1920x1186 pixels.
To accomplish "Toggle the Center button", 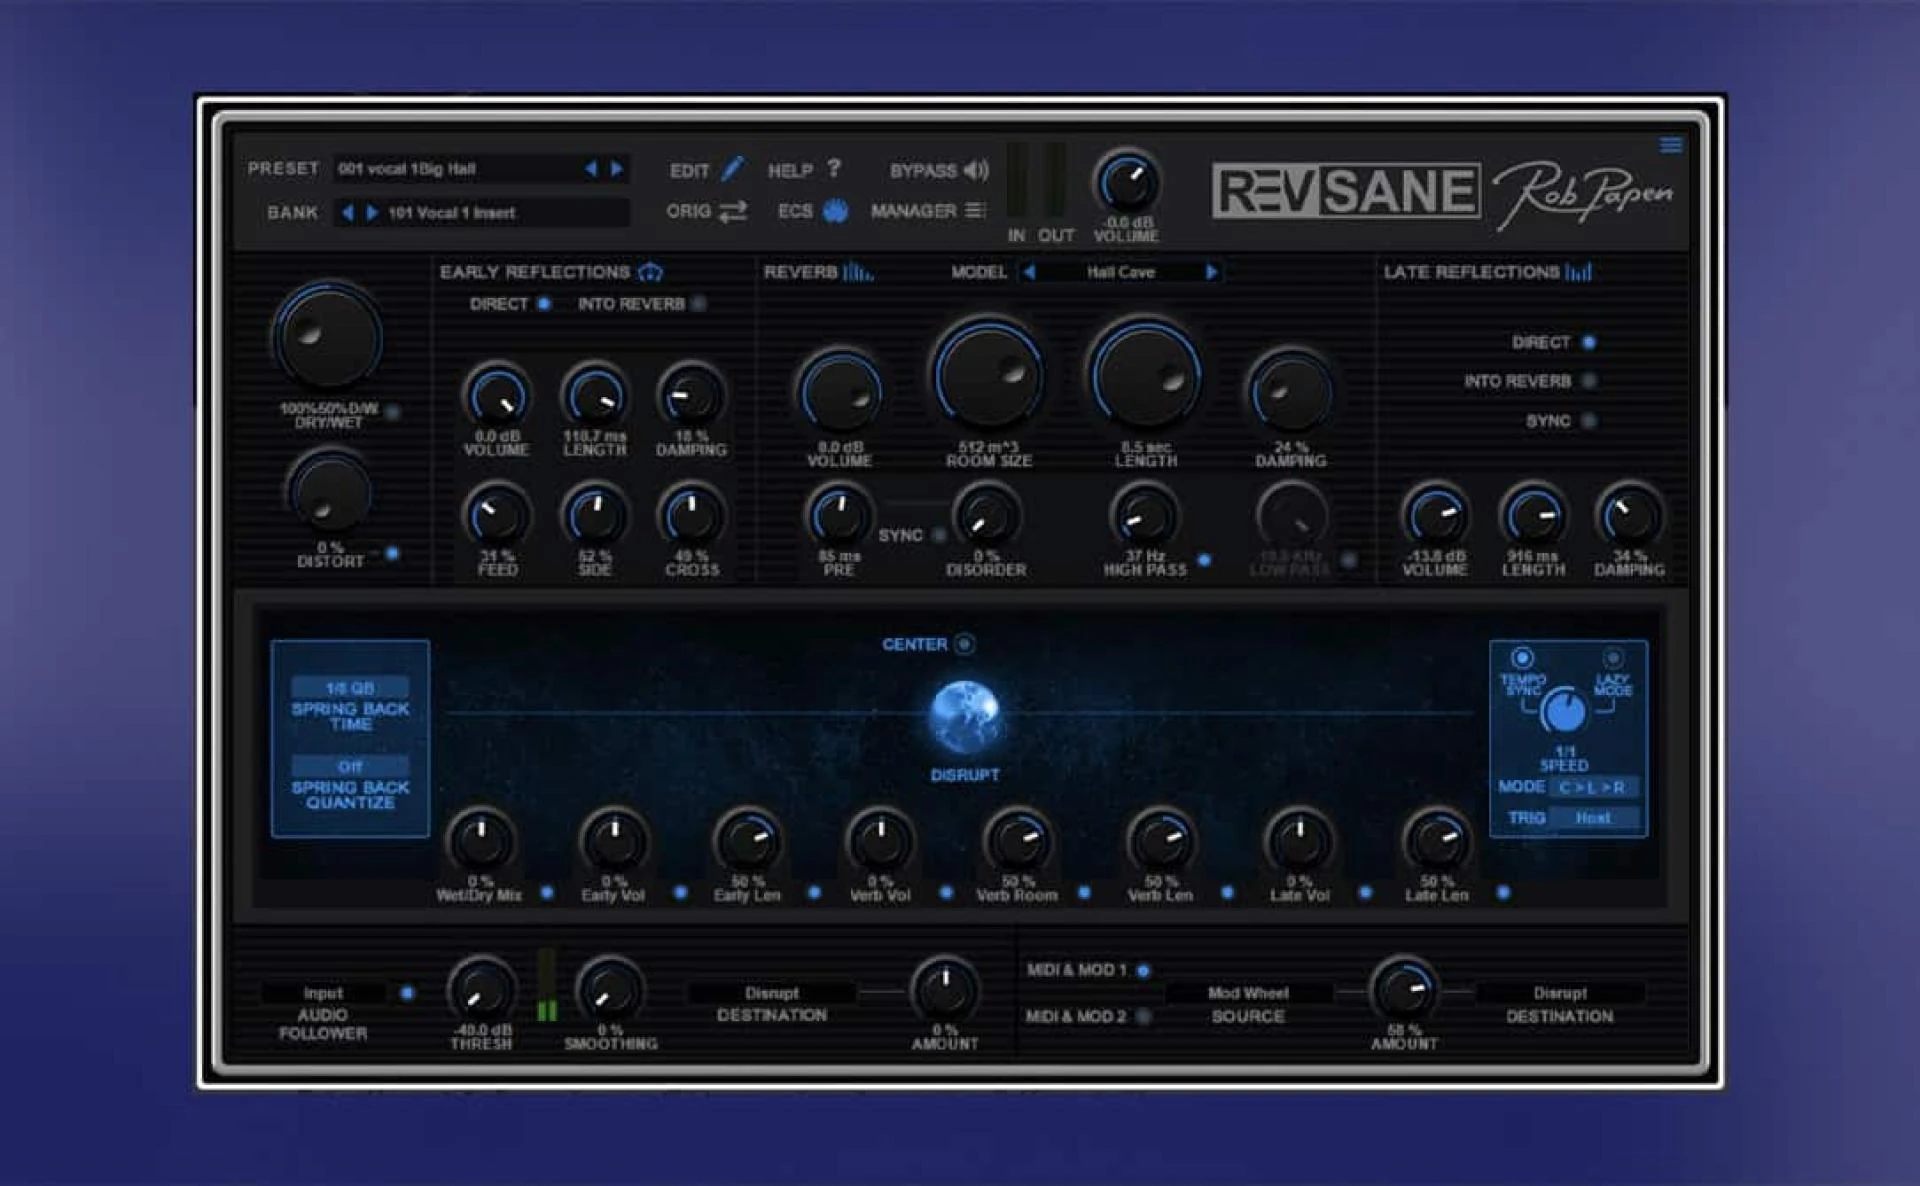I will coord(964,644).
